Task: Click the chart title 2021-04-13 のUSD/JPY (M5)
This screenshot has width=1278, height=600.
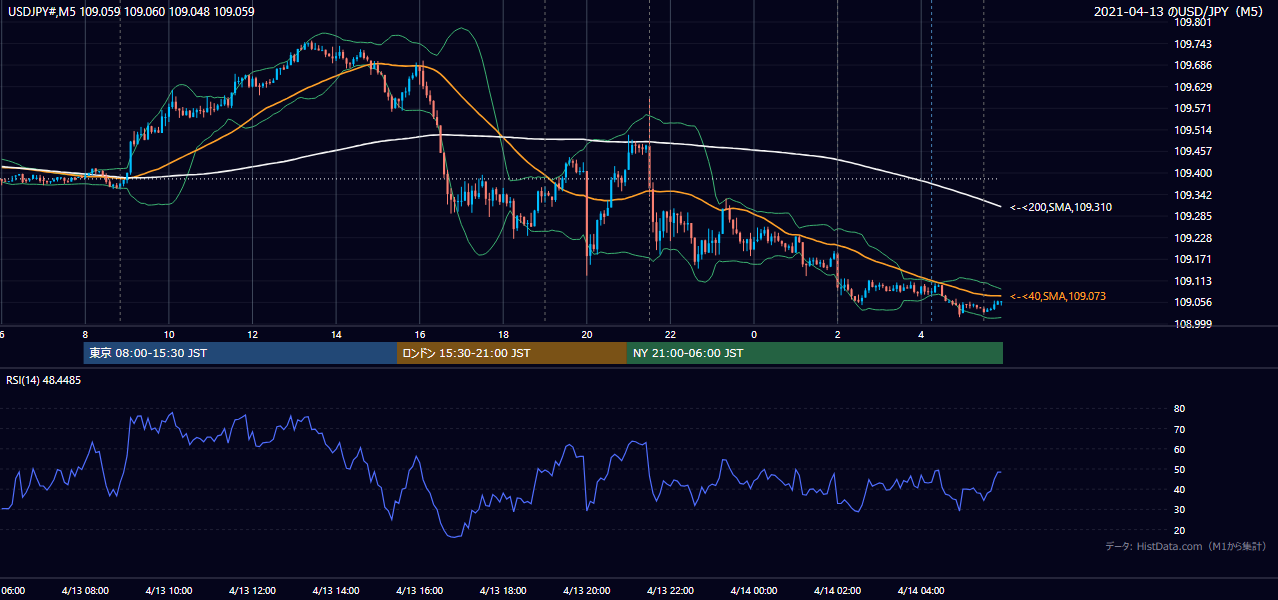Action: (x=1180, y=12)
